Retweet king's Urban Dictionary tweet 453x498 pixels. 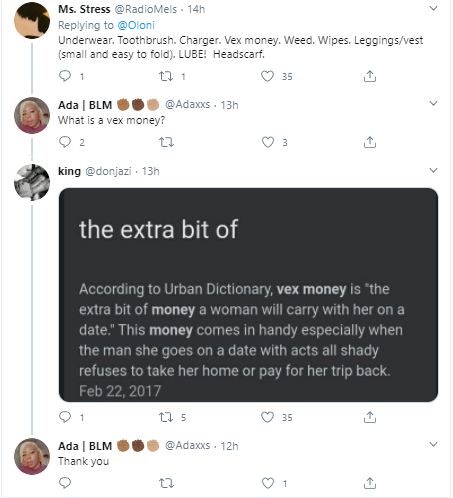pyautogui.click(x=166, y=417)
